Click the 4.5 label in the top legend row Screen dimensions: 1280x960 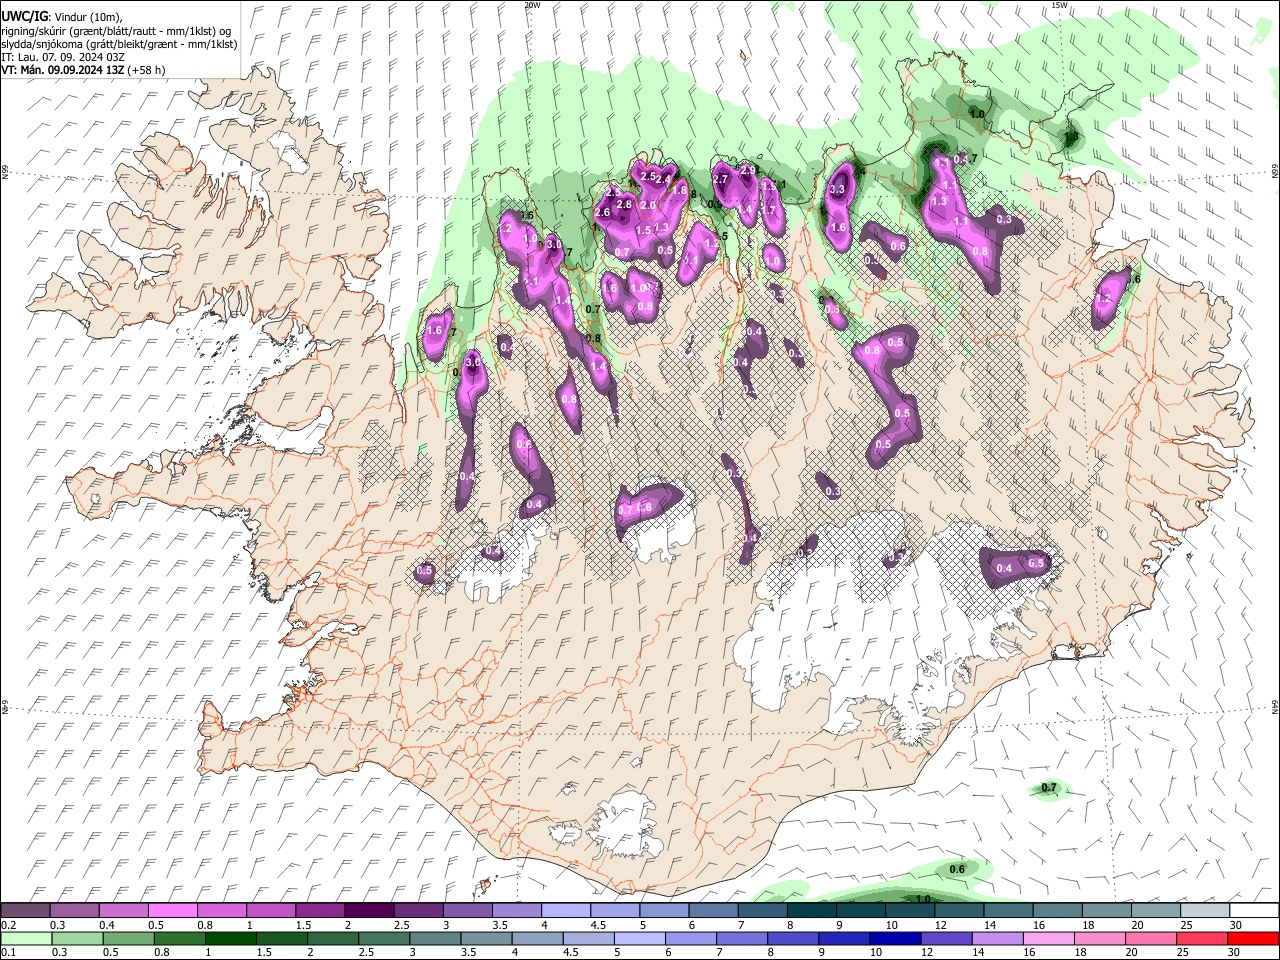pyautogui.click(x=598, y=925)
